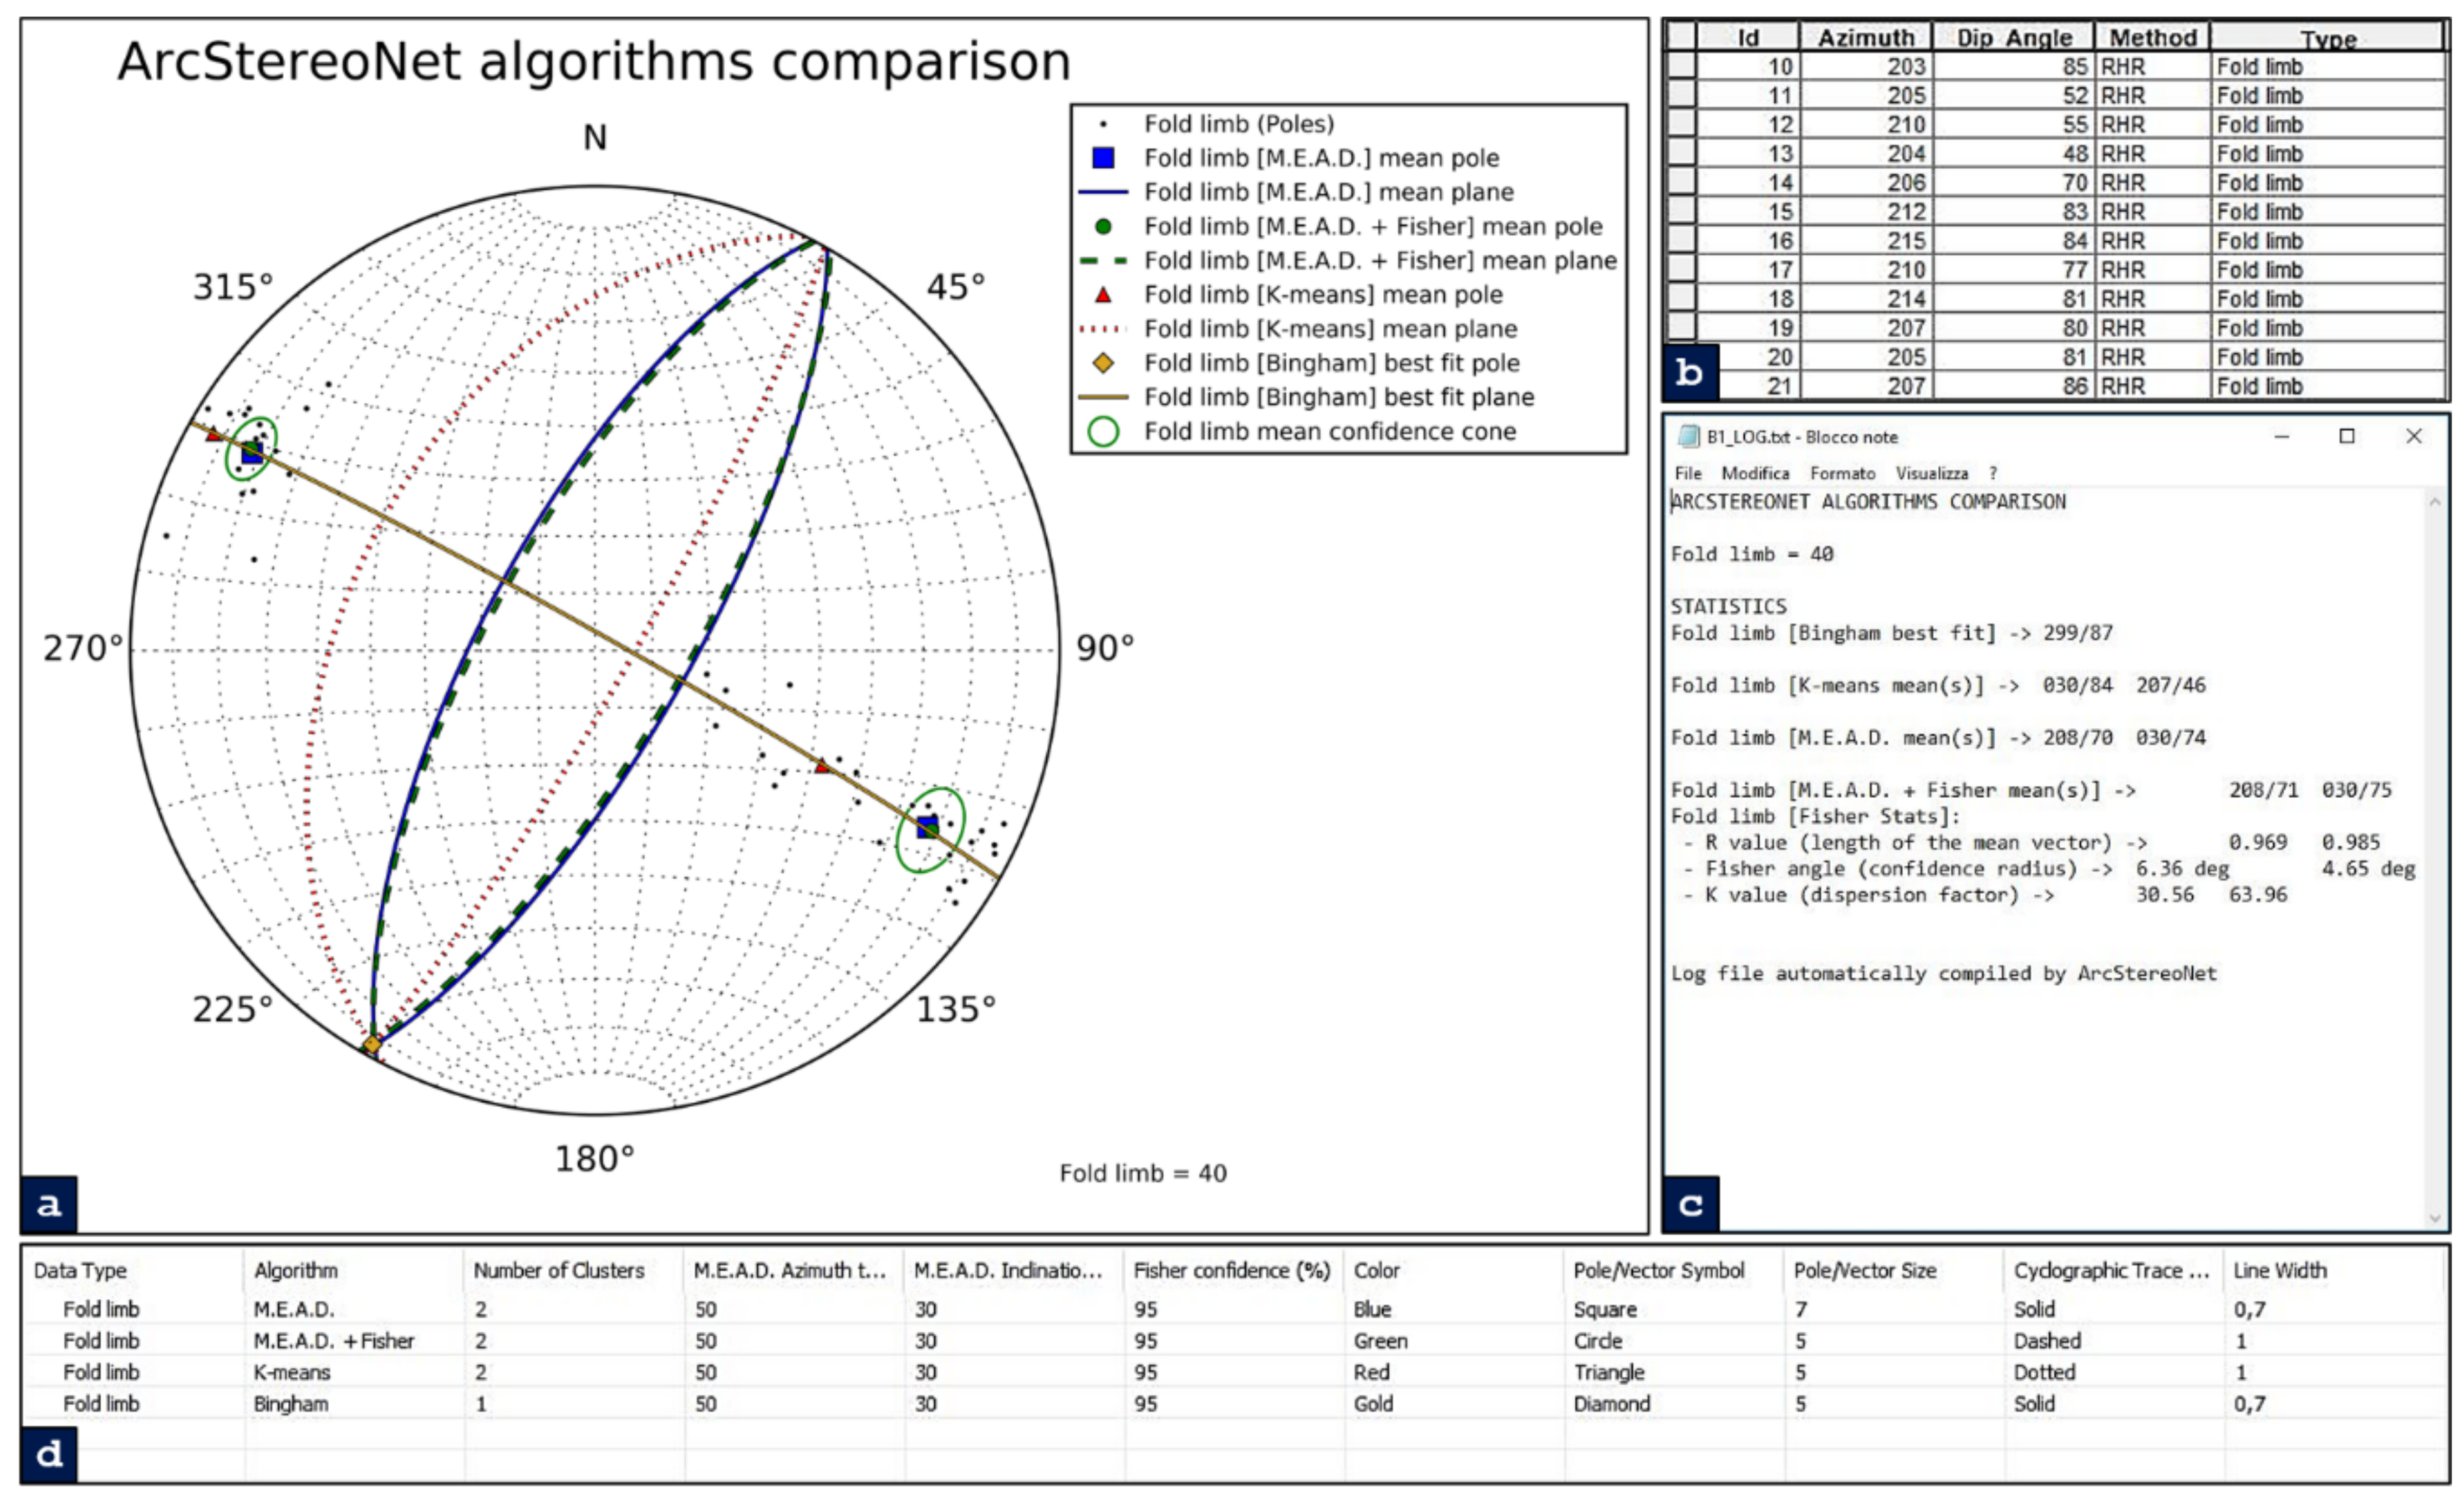Open the ? help menu in Blocco note
The image size is (2464, 1504).
1993,473
